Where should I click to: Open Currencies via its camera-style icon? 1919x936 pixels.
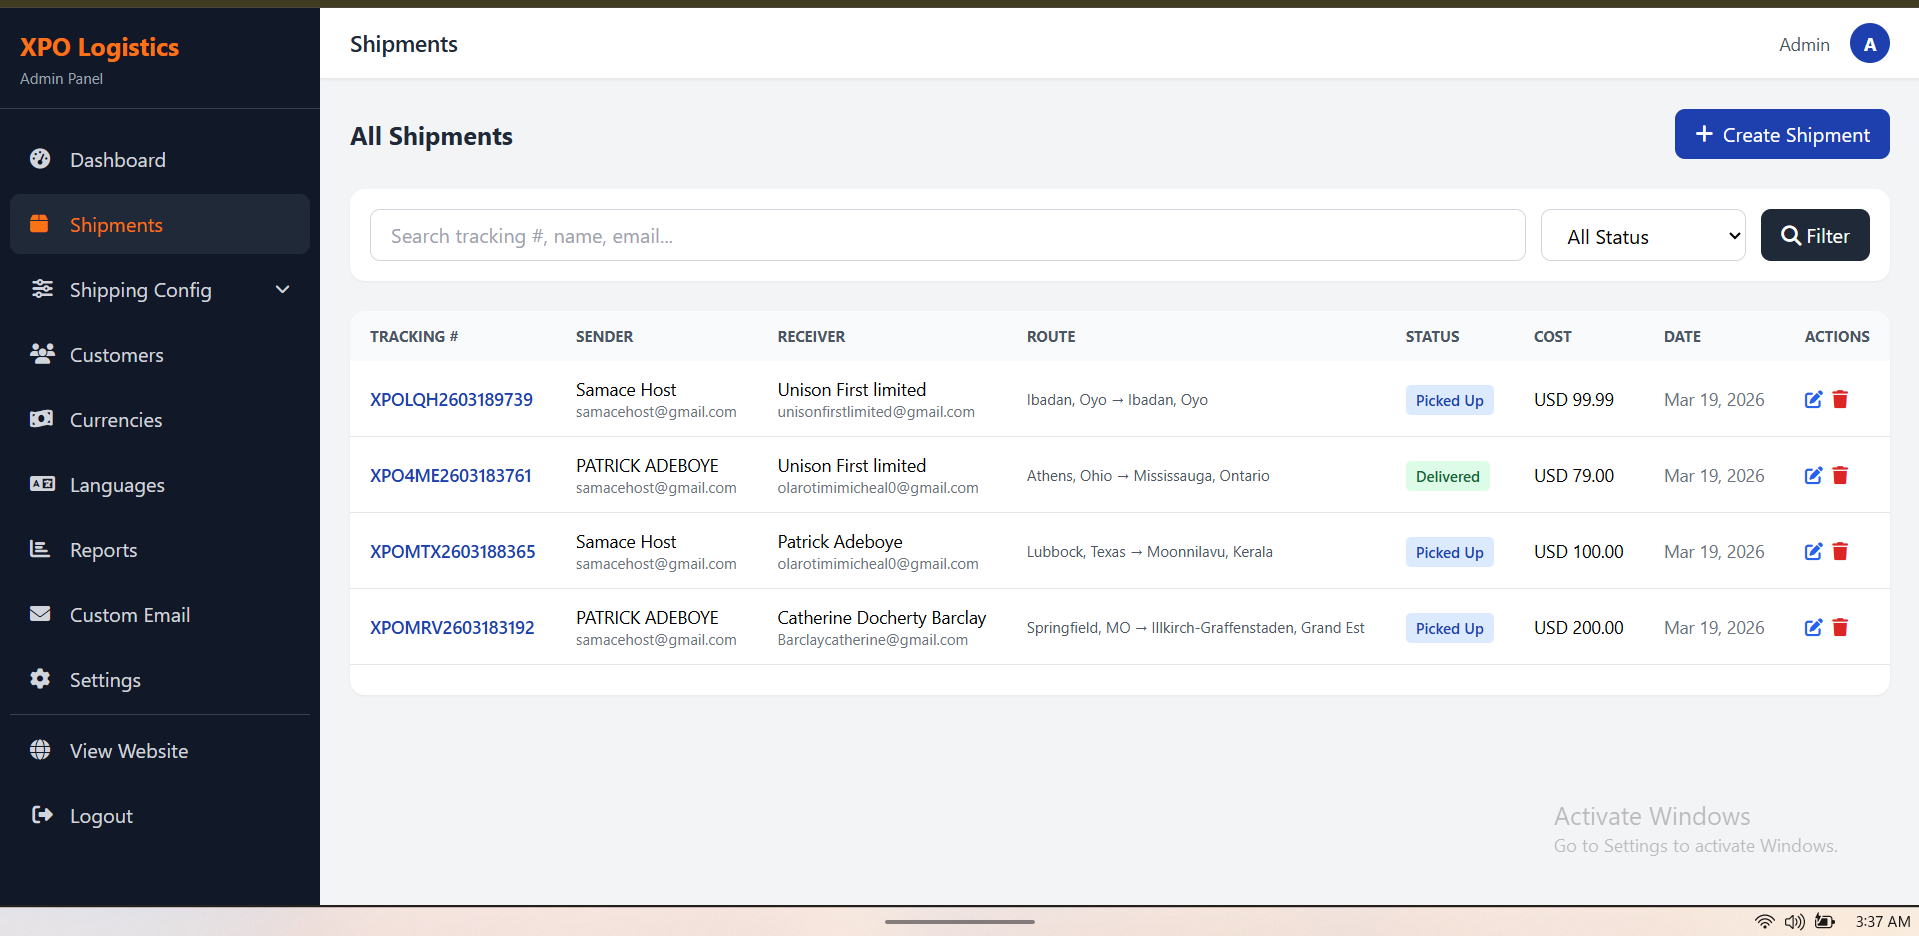40,419
